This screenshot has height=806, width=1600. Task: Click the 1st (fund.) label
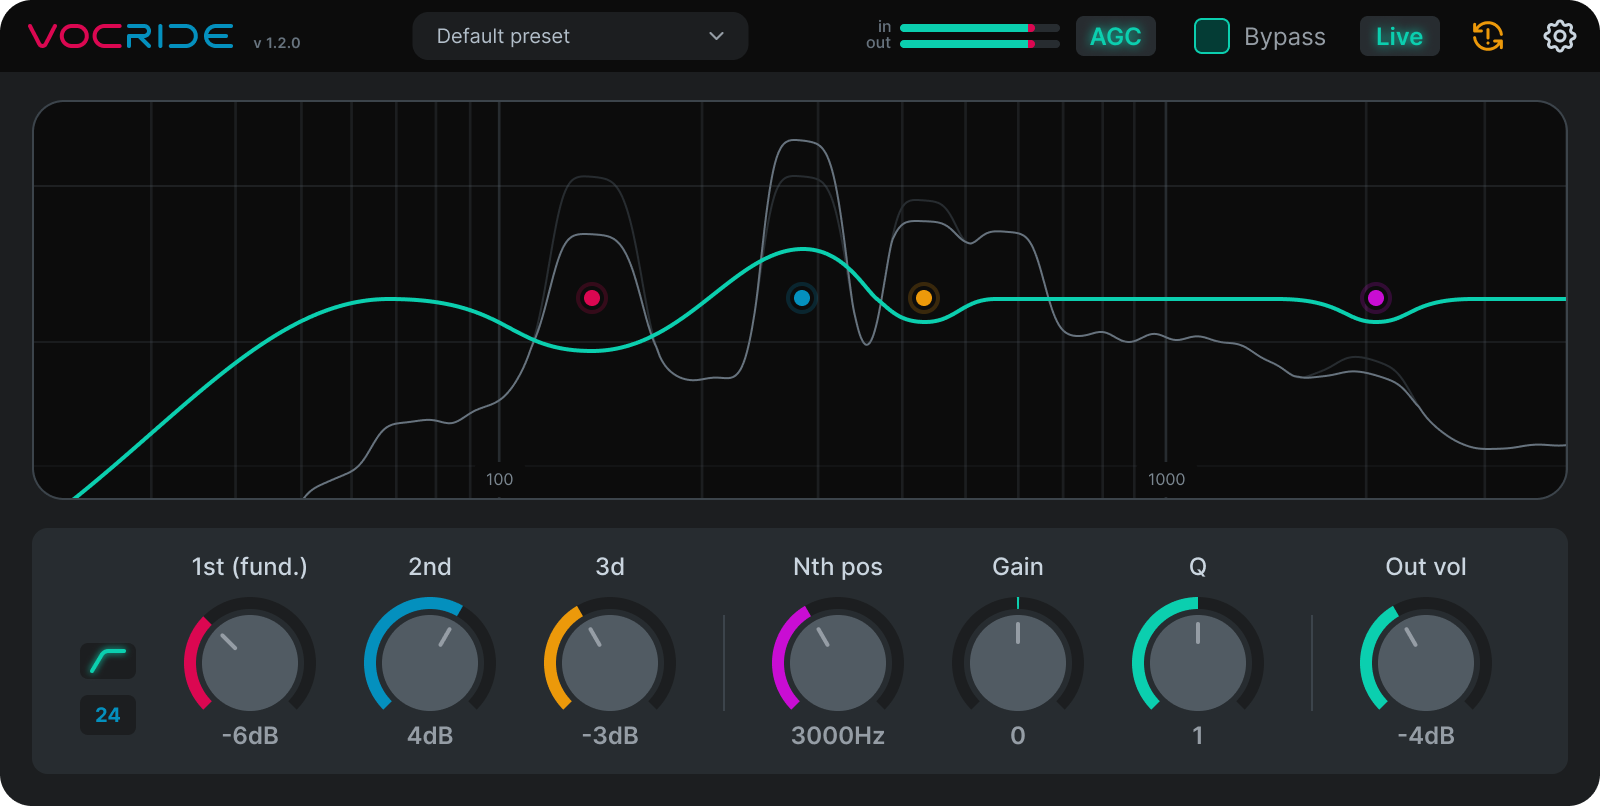pyautogui.click(x=250, y=567)
